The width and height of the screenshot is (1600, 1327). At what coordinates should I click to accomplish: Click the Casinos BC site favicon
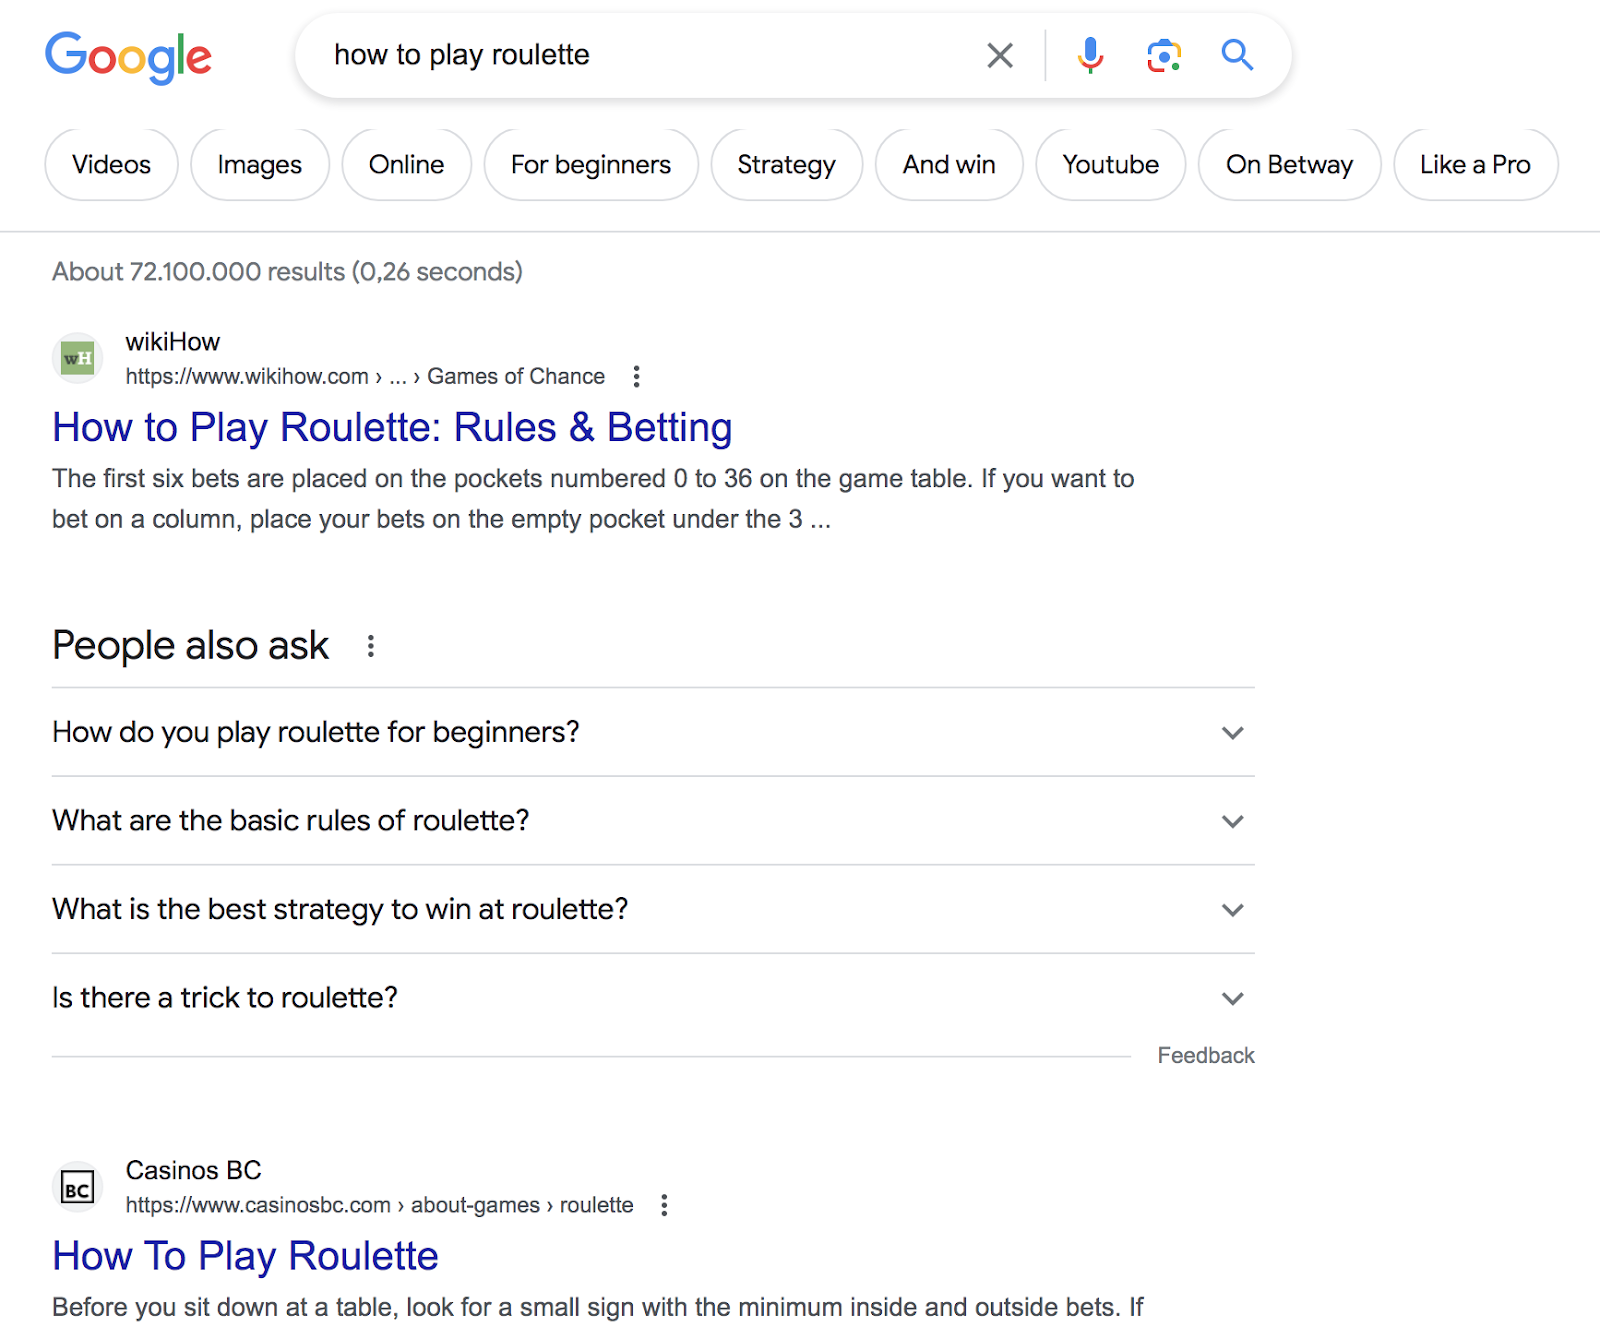[77, 1187]
